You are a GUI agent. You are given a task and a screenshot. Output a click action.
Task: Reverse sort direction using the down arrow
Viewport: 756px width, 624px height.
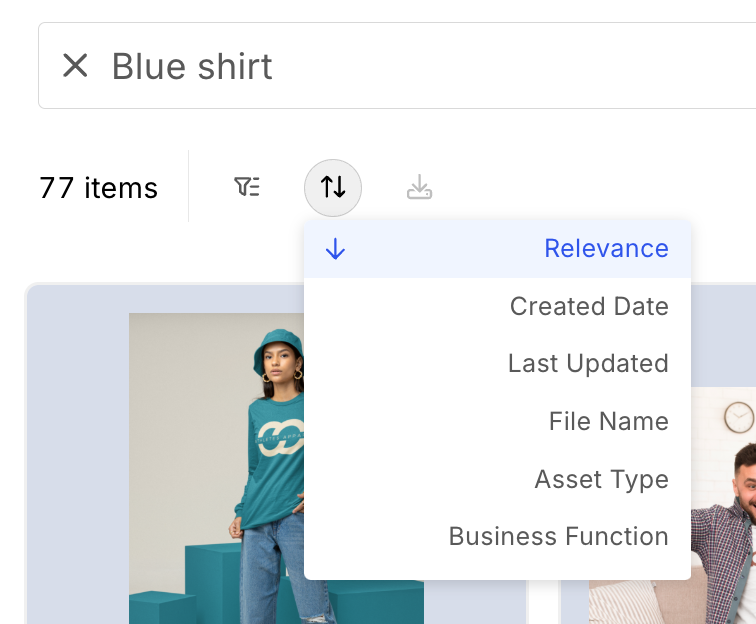click(335, 249)
